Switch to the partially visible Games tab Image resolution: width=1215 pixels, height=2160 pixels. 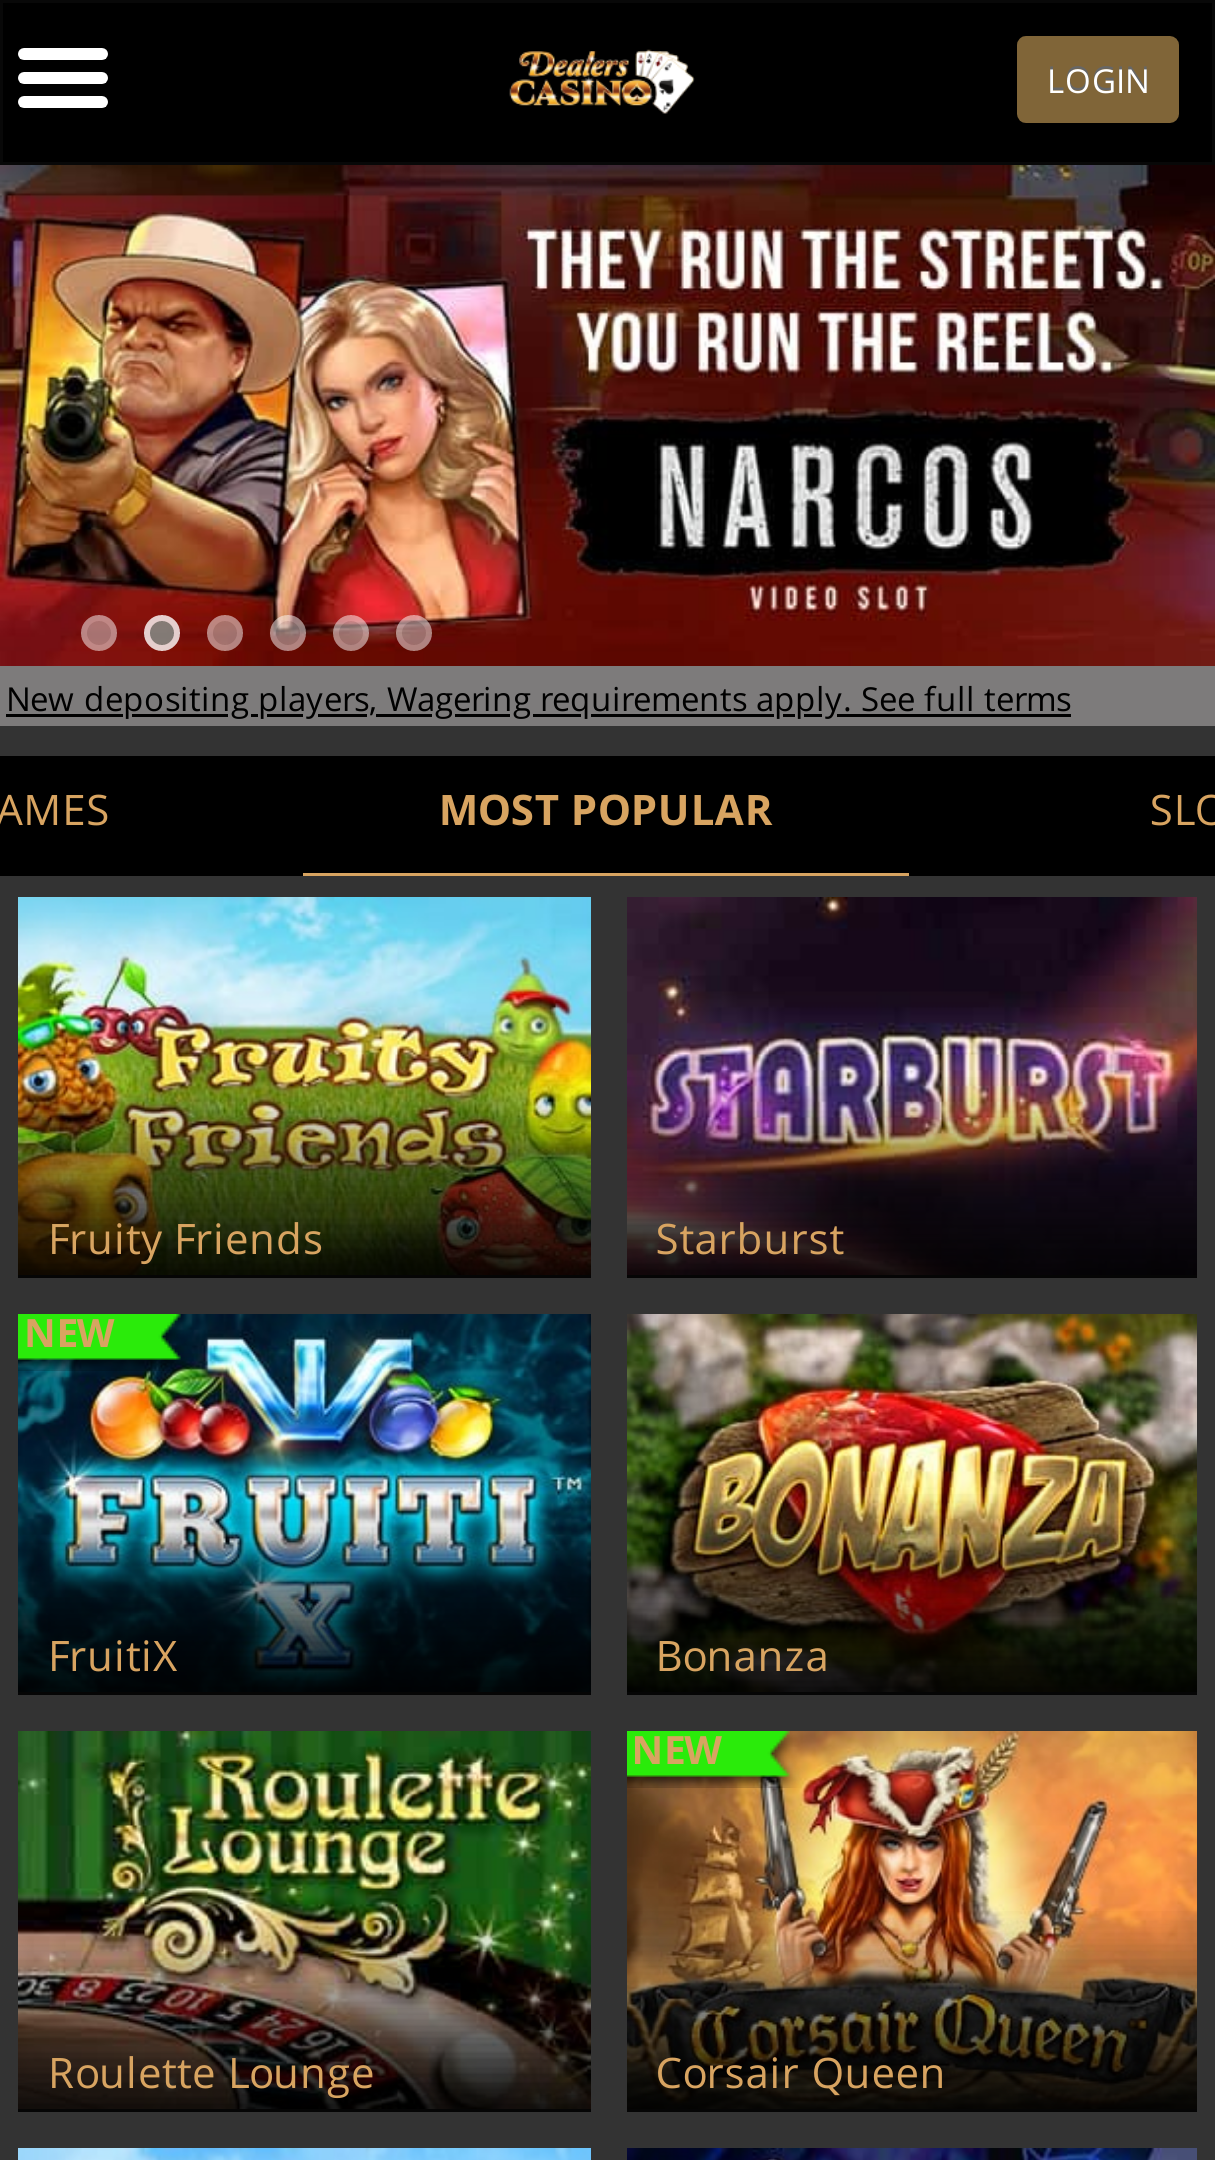point(54,811)
